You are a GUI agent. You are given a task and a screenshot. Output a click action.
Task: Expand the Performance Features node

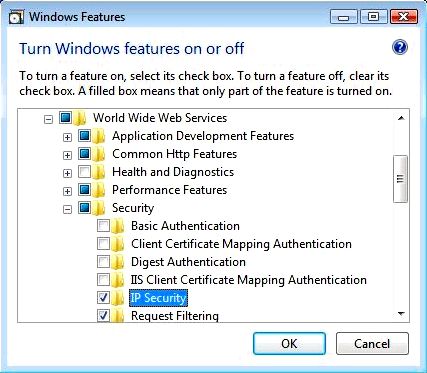[x=68, y=191]
